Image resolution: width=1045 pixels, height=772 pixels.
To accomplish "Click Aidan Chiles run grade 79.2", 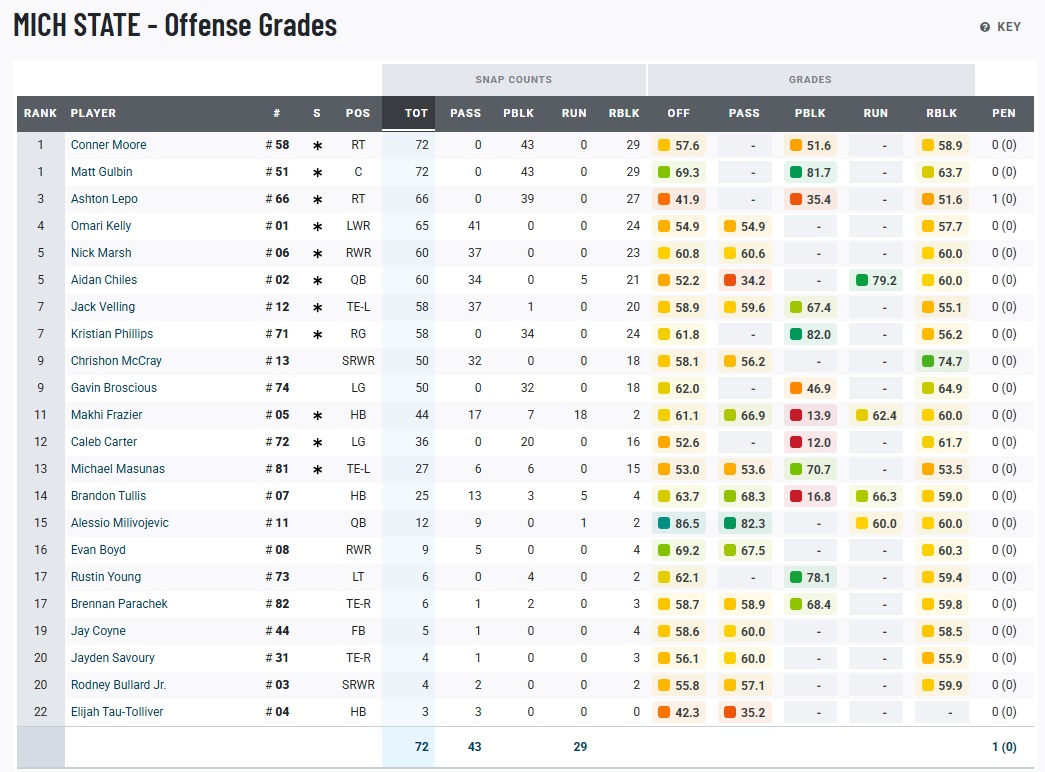I will 875,280.
